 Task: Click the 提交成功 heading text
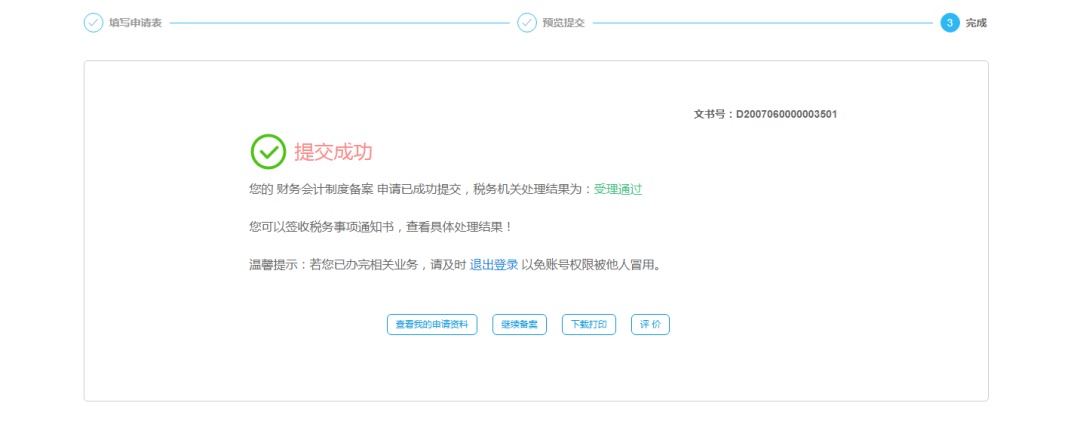[x=333, y=152]
